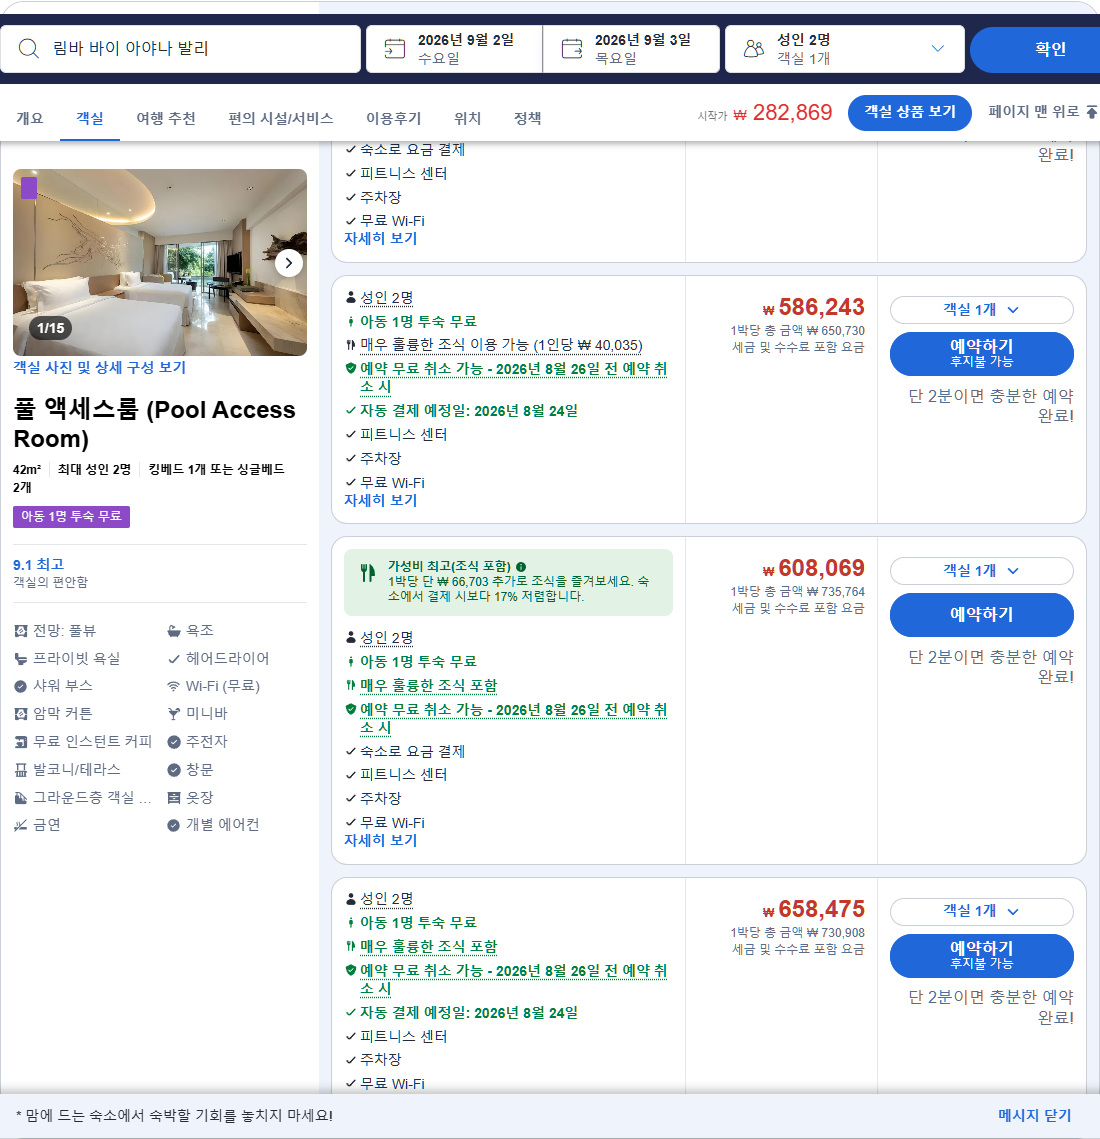Screen dimensions: 1100x1139
Task: Click the 2026년 9월 2일 check-in field
Action: coord(454,49)
